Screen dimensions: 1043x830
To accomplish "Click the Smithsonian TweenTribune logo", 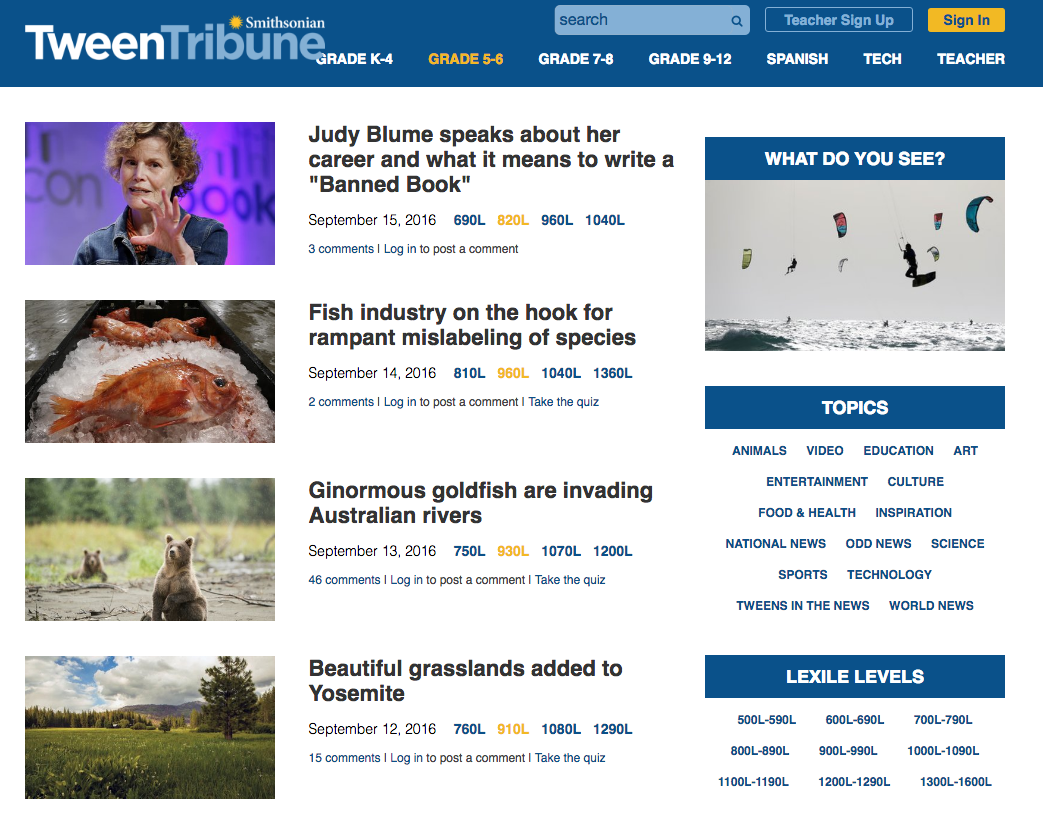I will 175,39.
